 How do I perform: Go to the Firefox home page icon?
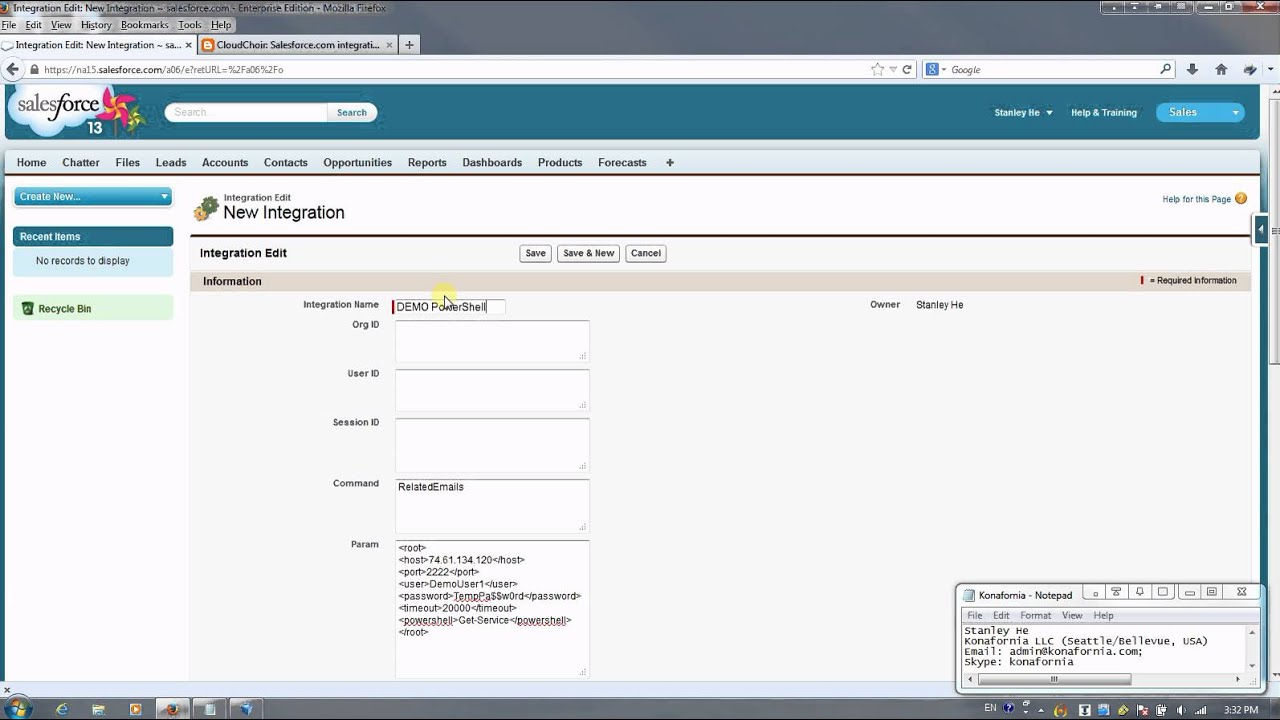(x=1221, y=69)
